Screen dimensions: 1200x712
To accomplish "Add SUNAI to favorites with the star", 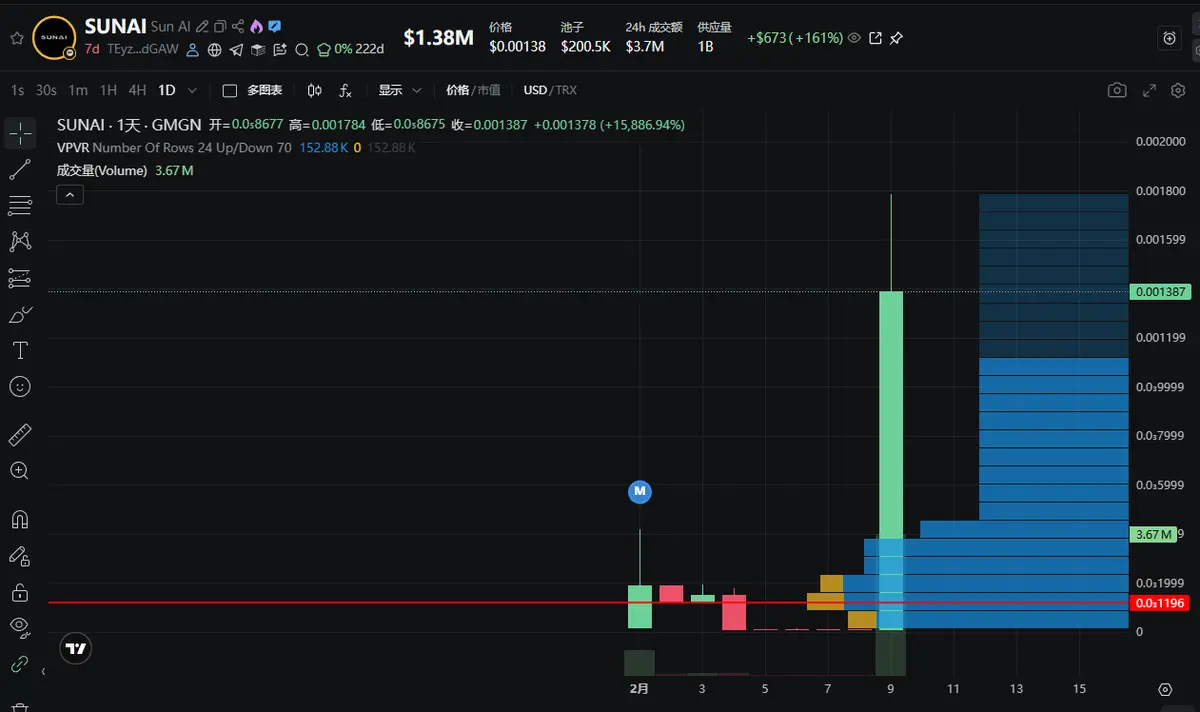I will pos(17,38).
